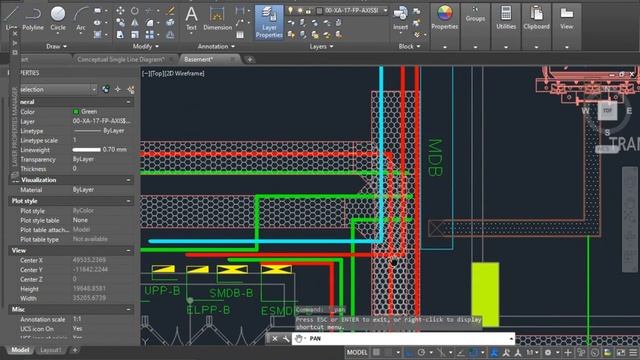Image resolution: width=640 pixels, height=360 pixels.
Task: Open Layer Properties manager
Action: tap(269, 22)
